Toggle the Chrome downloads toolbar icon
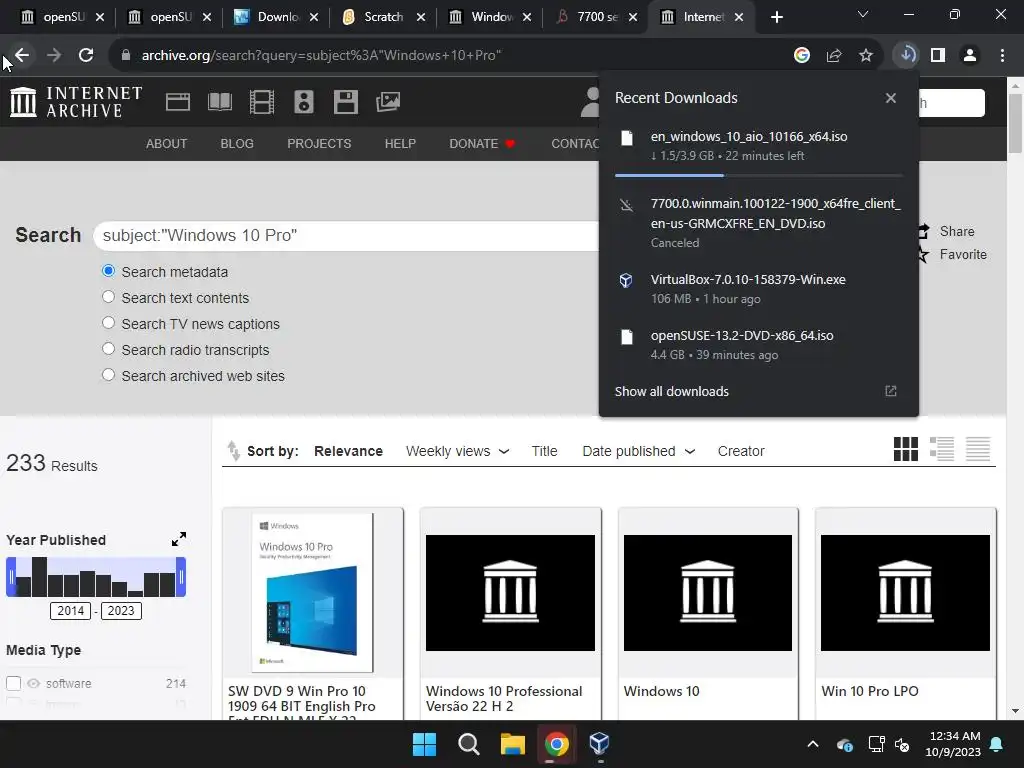Image resolution: width=1024 pixels, height=768 pixels. (906, 55)
